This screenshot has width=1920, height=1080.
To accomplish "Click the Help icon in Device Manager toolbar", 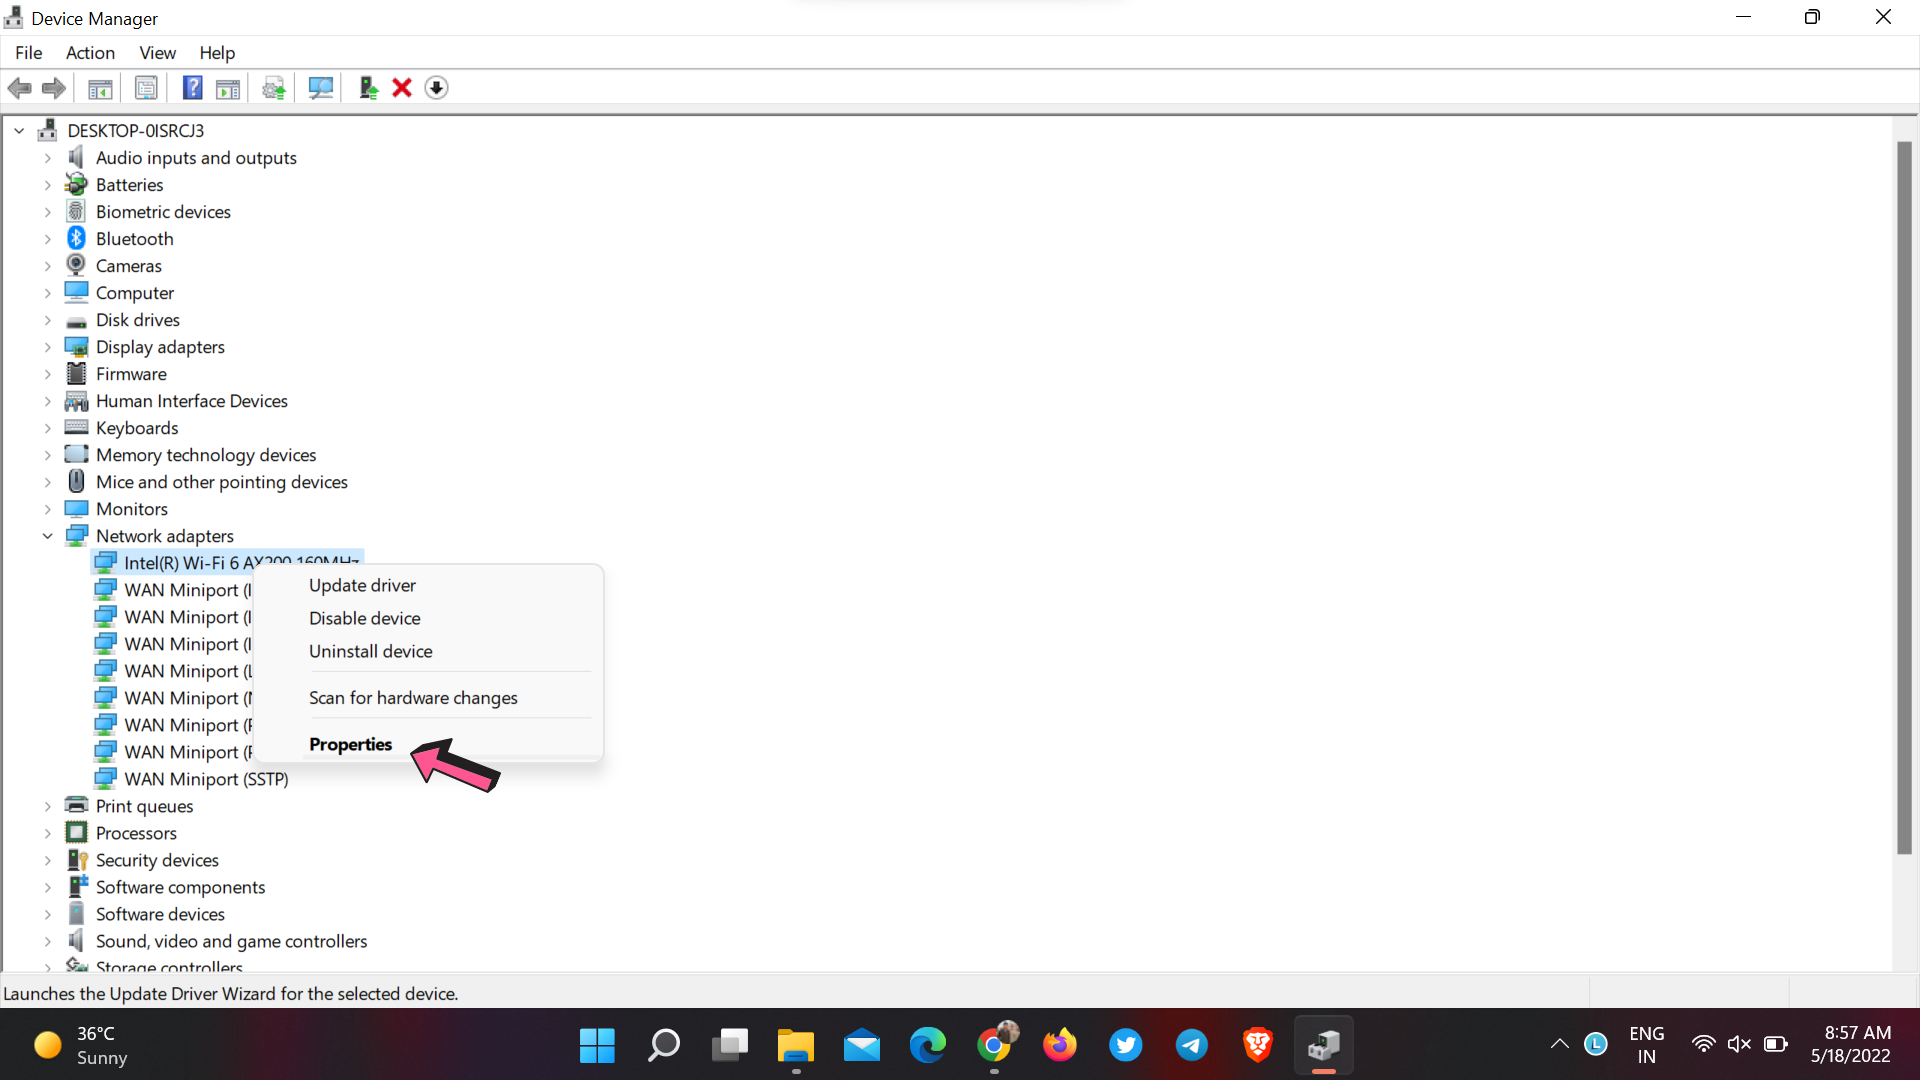I will pyautogui.click(x=191, y=87).
